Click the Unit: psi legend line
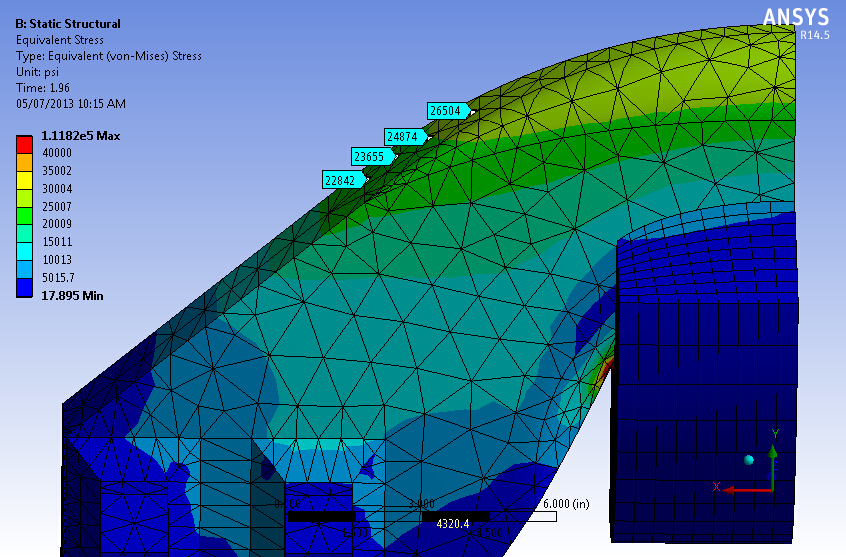 pos(39,72)
